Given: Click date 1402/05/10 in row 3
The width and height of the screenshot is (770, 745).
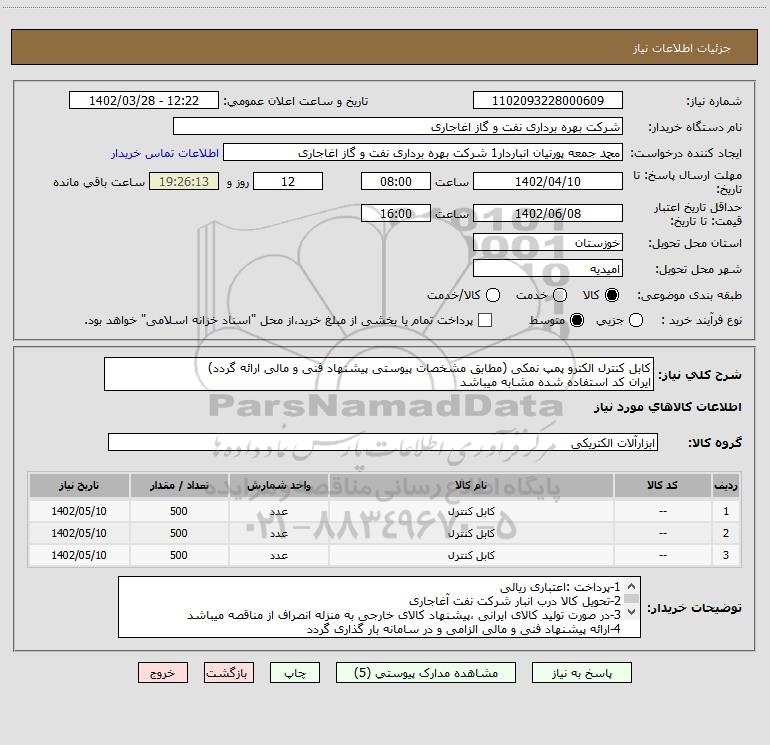Looking at the screenshot, I should point(79,555).
